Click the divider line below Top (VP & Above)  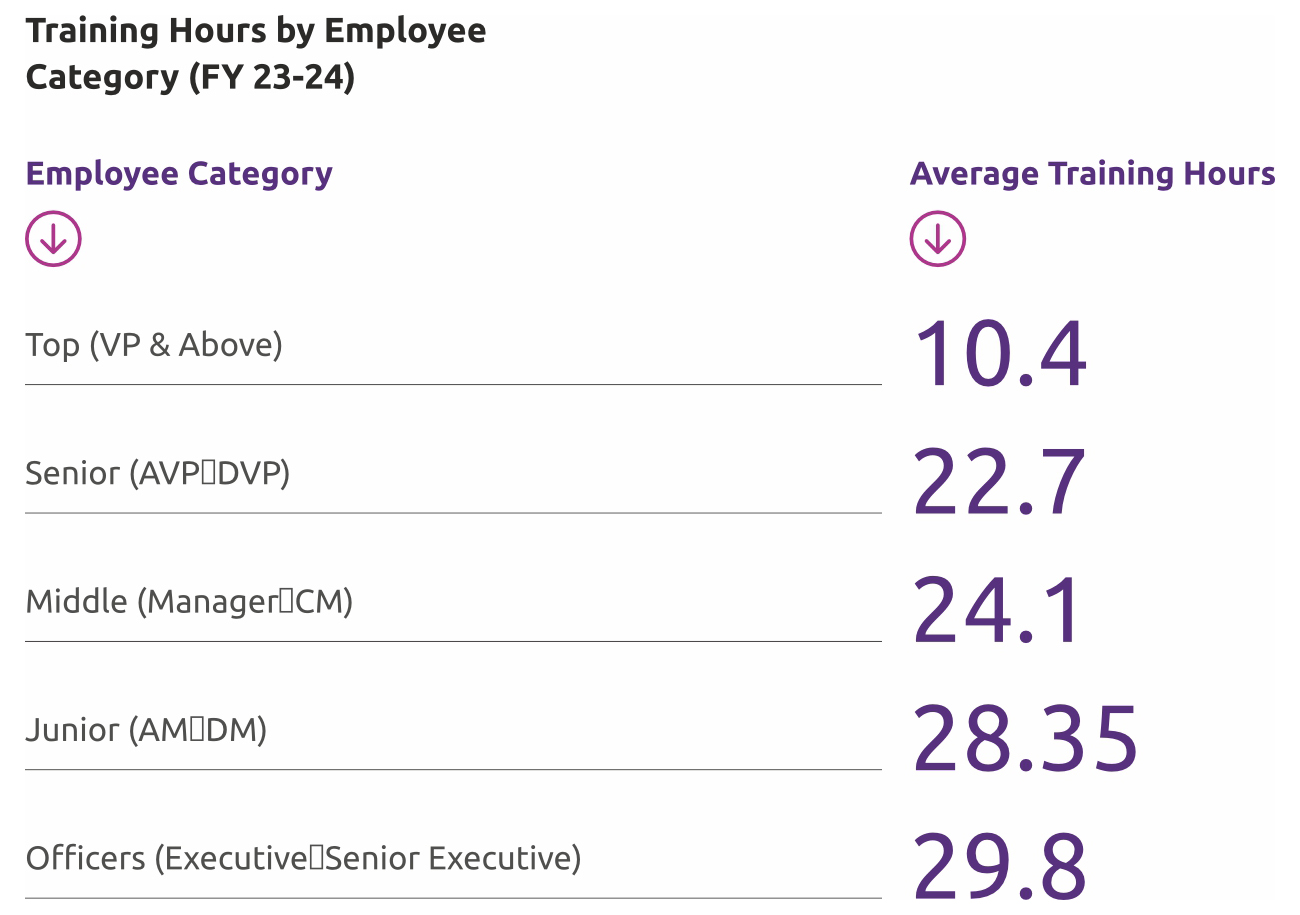click(453, 384)
